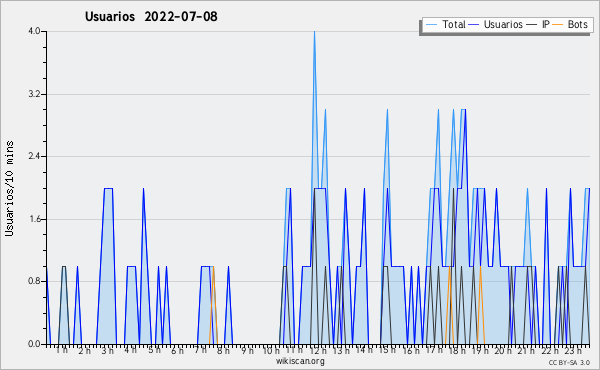Click the 'CC BY-SA 3.0' license text
Image resolution: width=600 pixels, height=370 pixels.
(569, 363)
